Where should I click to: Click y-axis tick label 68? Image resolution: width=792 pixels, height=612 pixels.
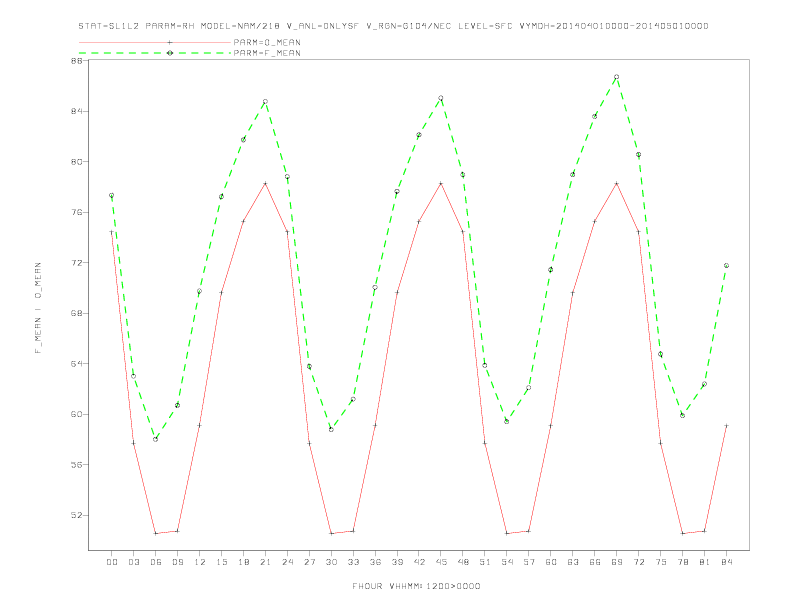tap(77, 313)
